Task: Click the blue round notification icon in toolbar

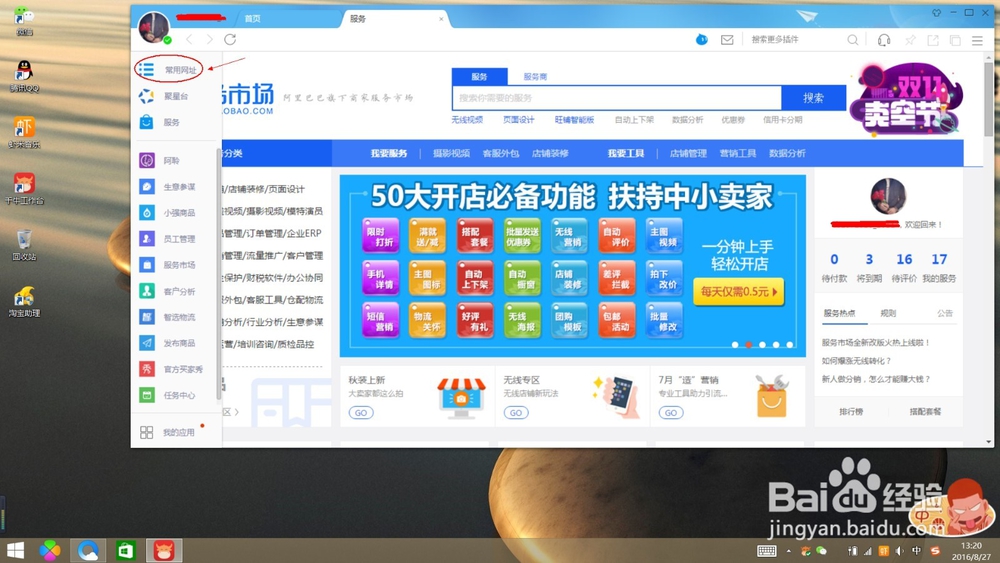Action: 702,40
